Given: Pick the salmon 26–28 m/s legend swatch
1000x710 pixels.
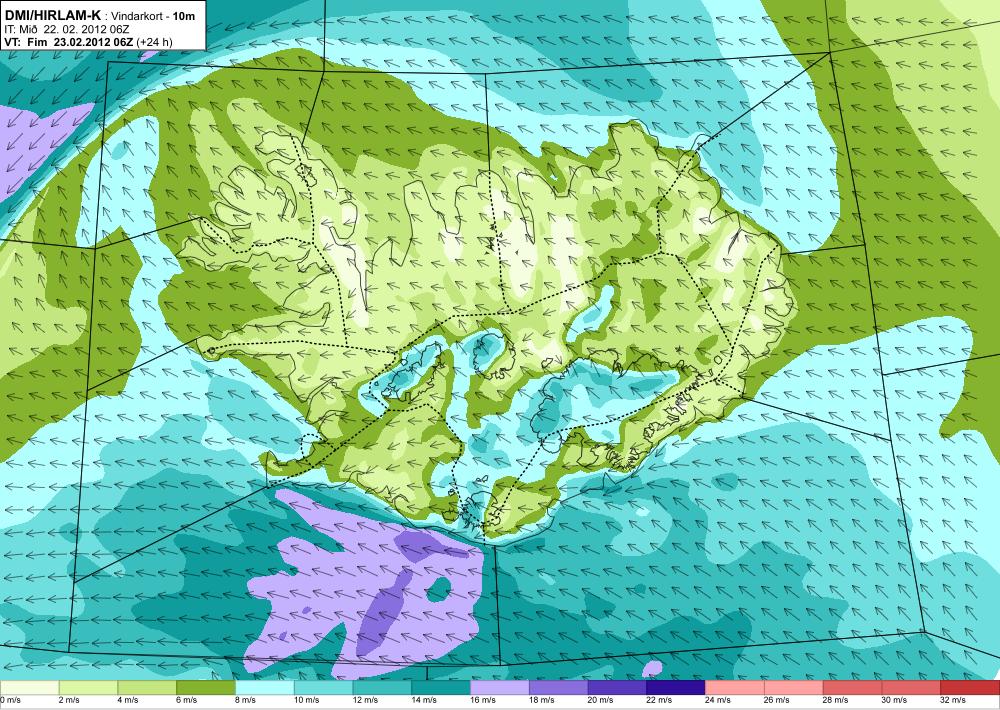Looking at the screenshot, I should (x=794, y=688).
